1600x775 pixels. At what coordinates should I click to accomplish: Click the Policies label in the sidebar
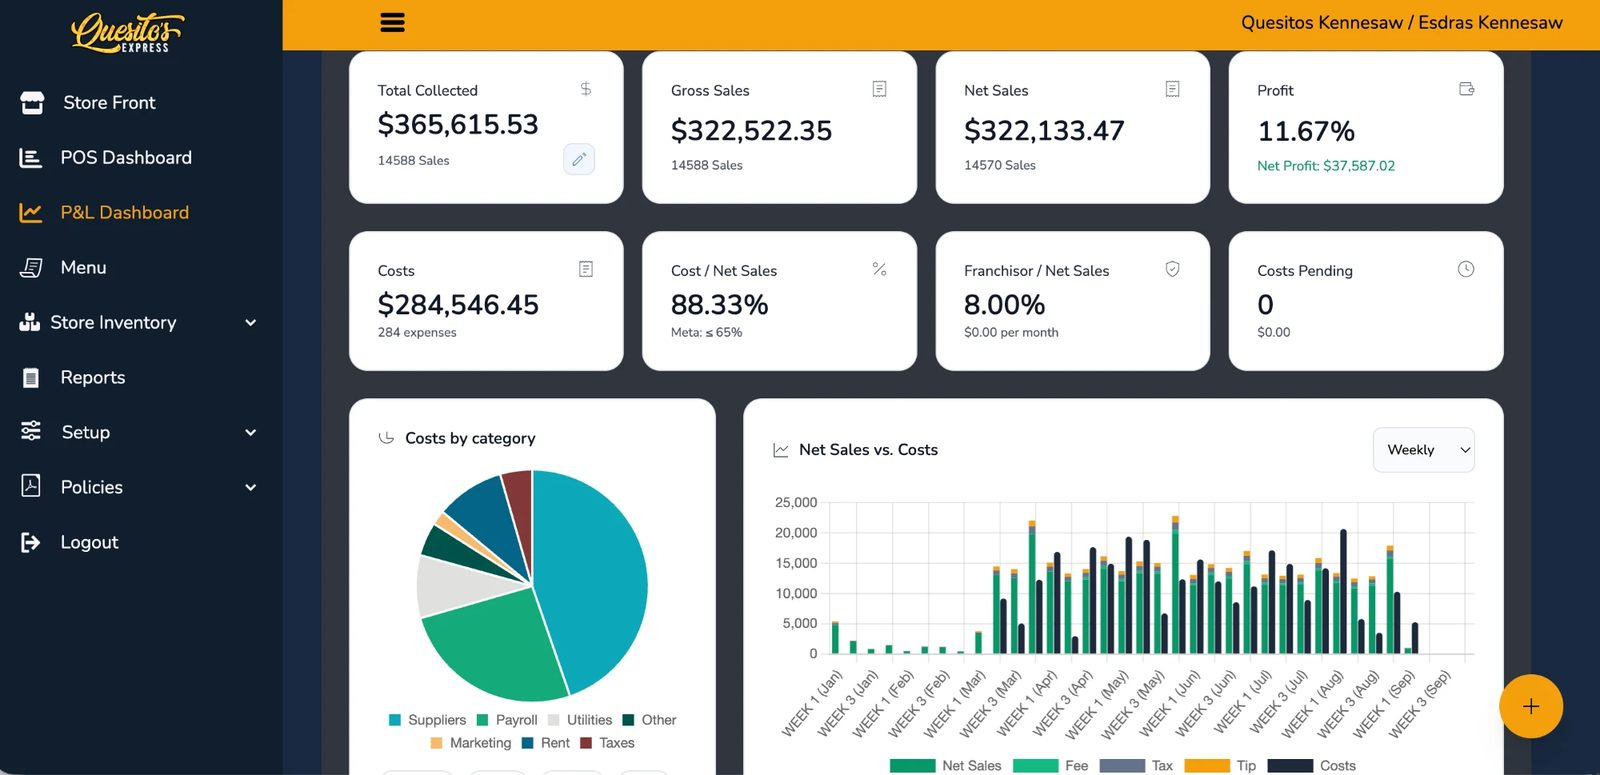point(92,487)
